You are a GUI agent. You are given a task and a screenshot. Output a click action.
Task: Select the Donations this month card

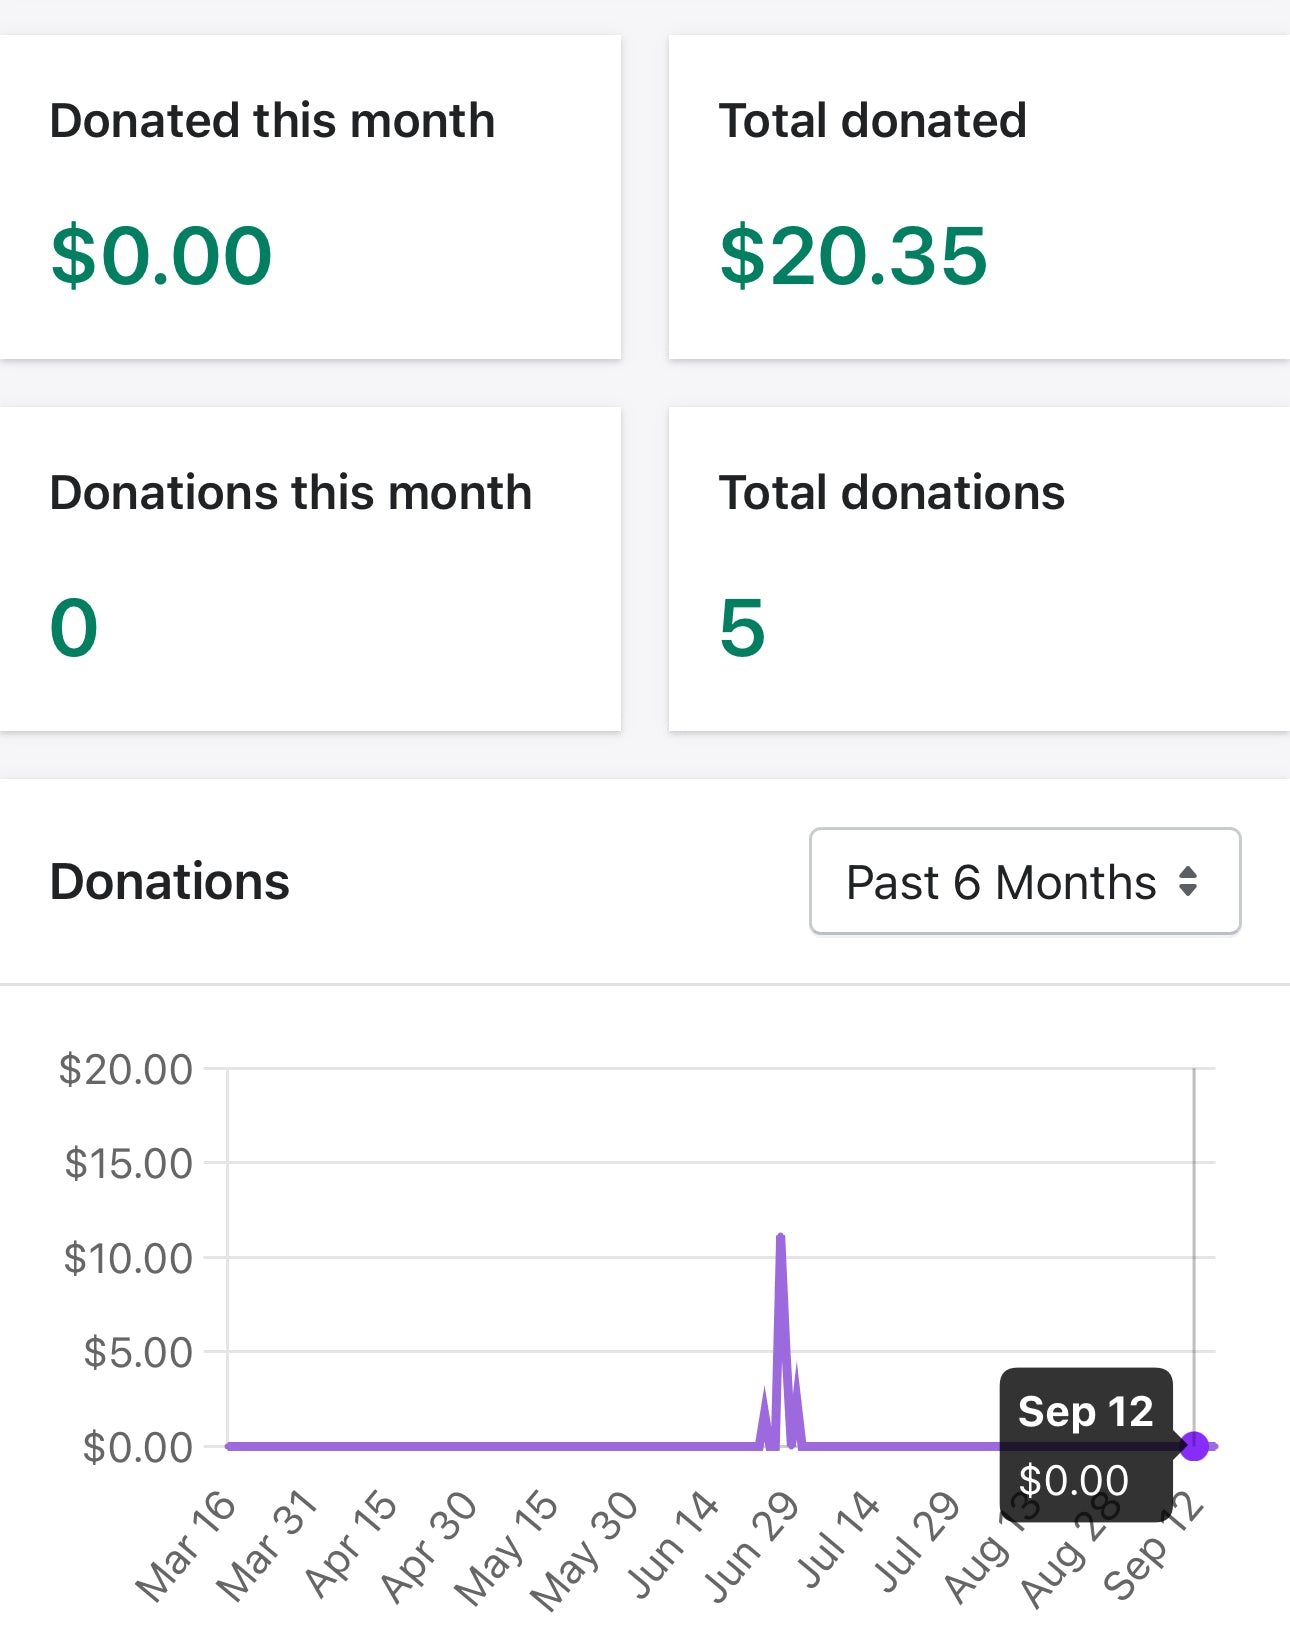[x=310, y=569]
